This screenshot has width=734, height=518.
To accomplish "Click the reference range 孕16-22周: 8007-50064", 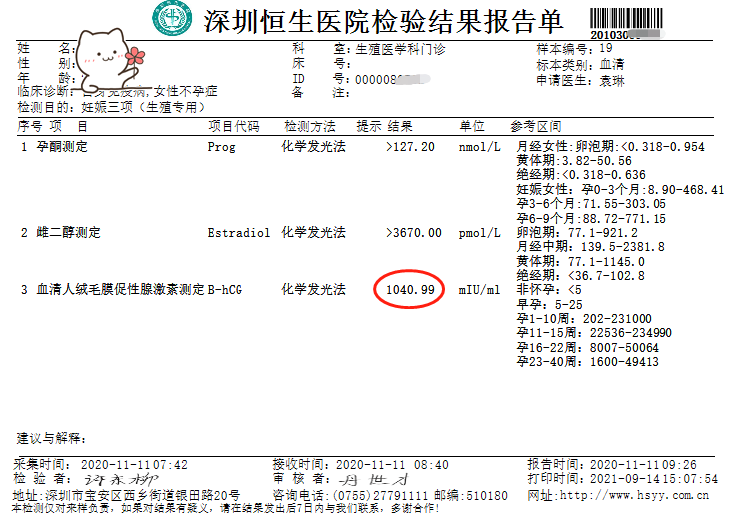I will click(587, 348).
